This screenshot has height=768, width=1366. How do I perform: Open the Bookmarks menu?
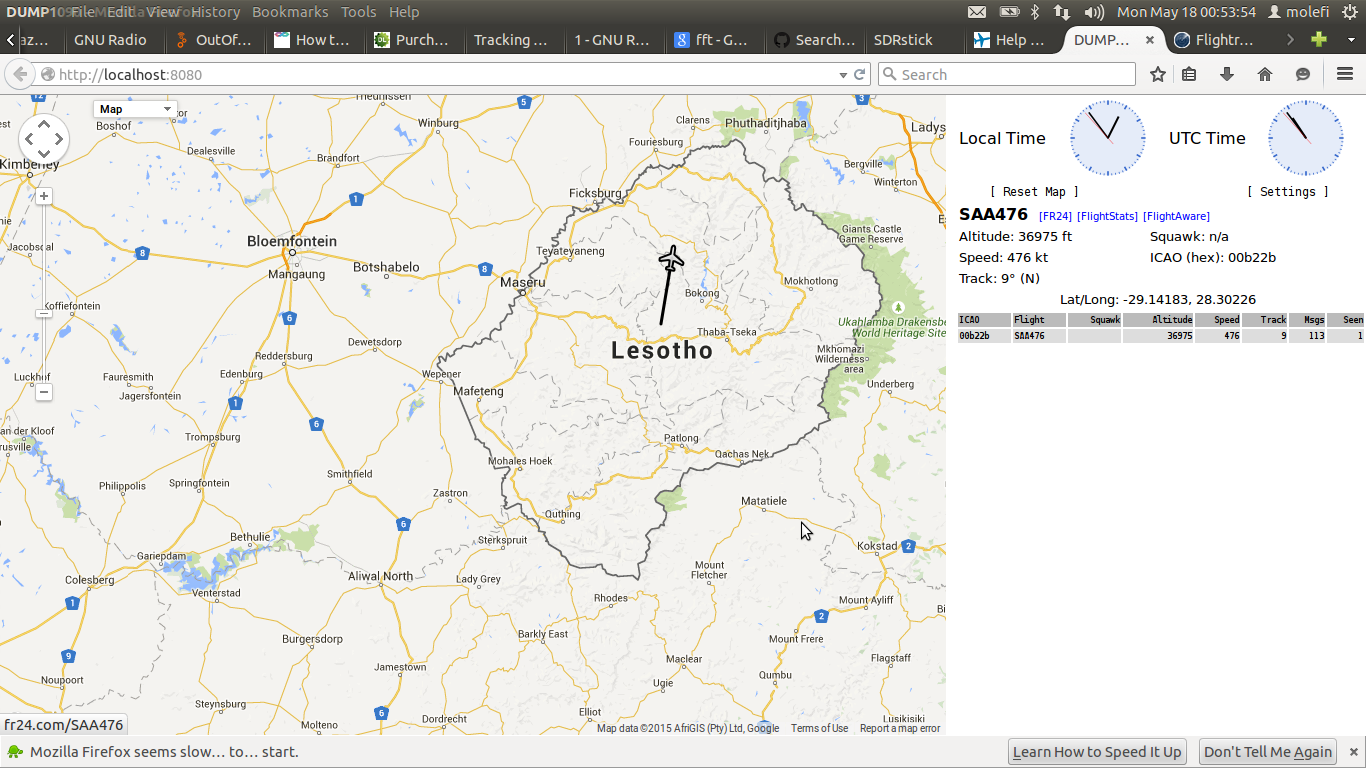click(290, 12)
